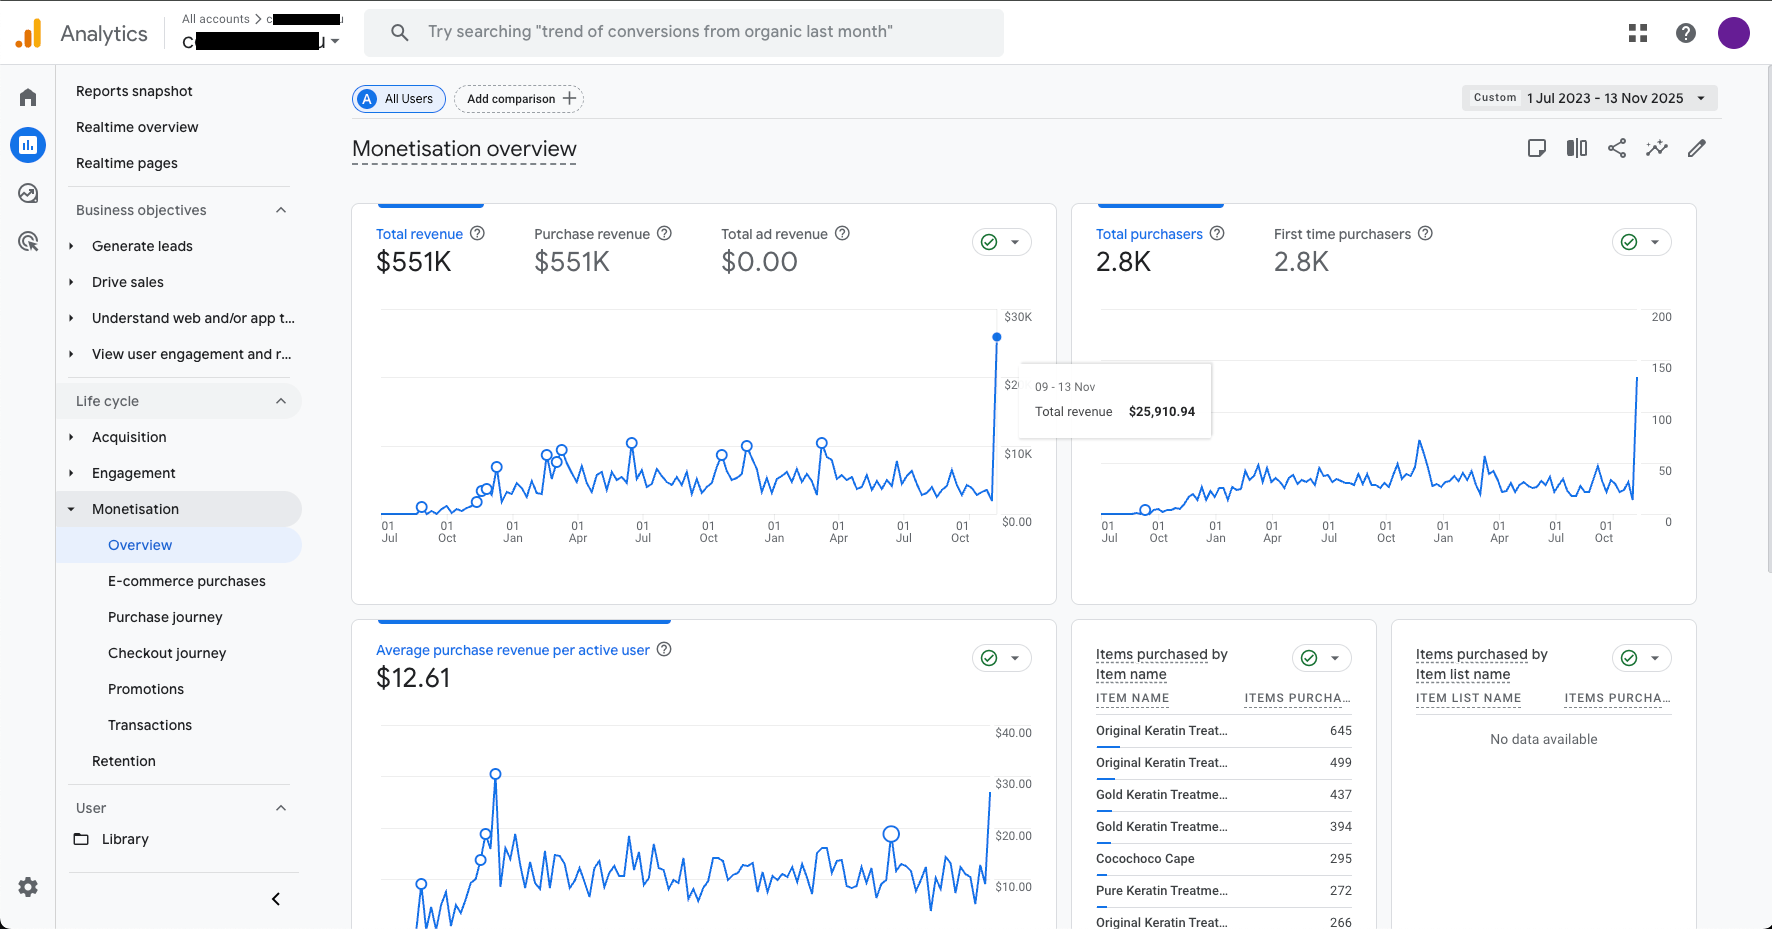
Task: Open the Advertising icon in left rail
Action: tap(28, 241)
